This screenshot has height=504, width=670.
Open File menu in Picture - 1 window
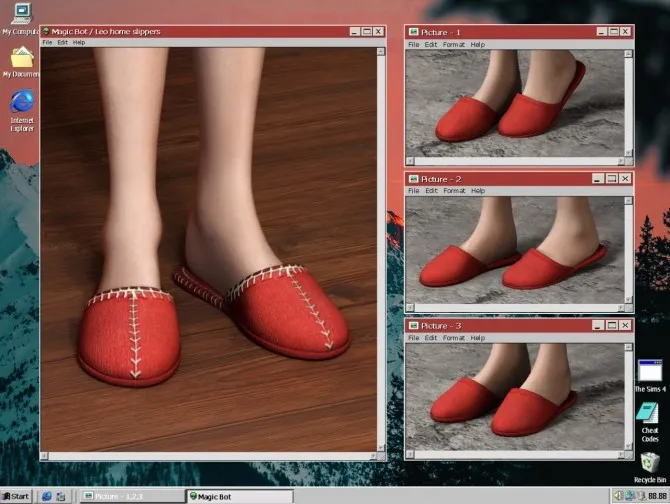tap(413, 44)
